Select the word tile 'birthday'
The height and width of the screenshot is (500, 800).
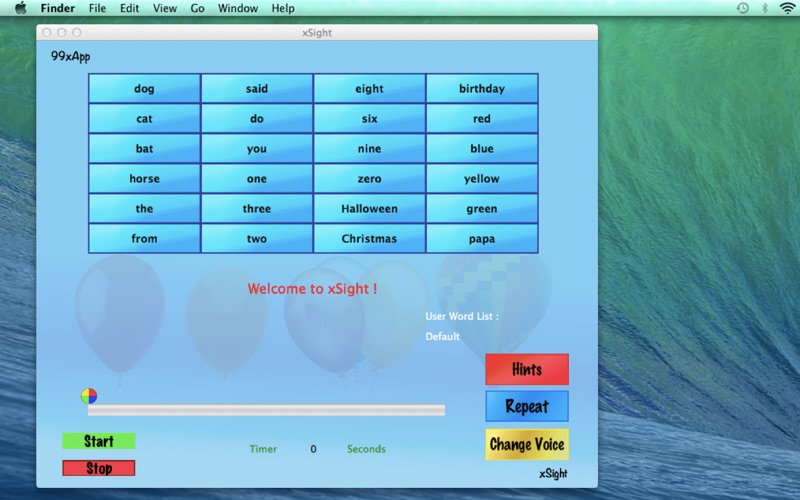pyautogui.click(x=482, y=88)
